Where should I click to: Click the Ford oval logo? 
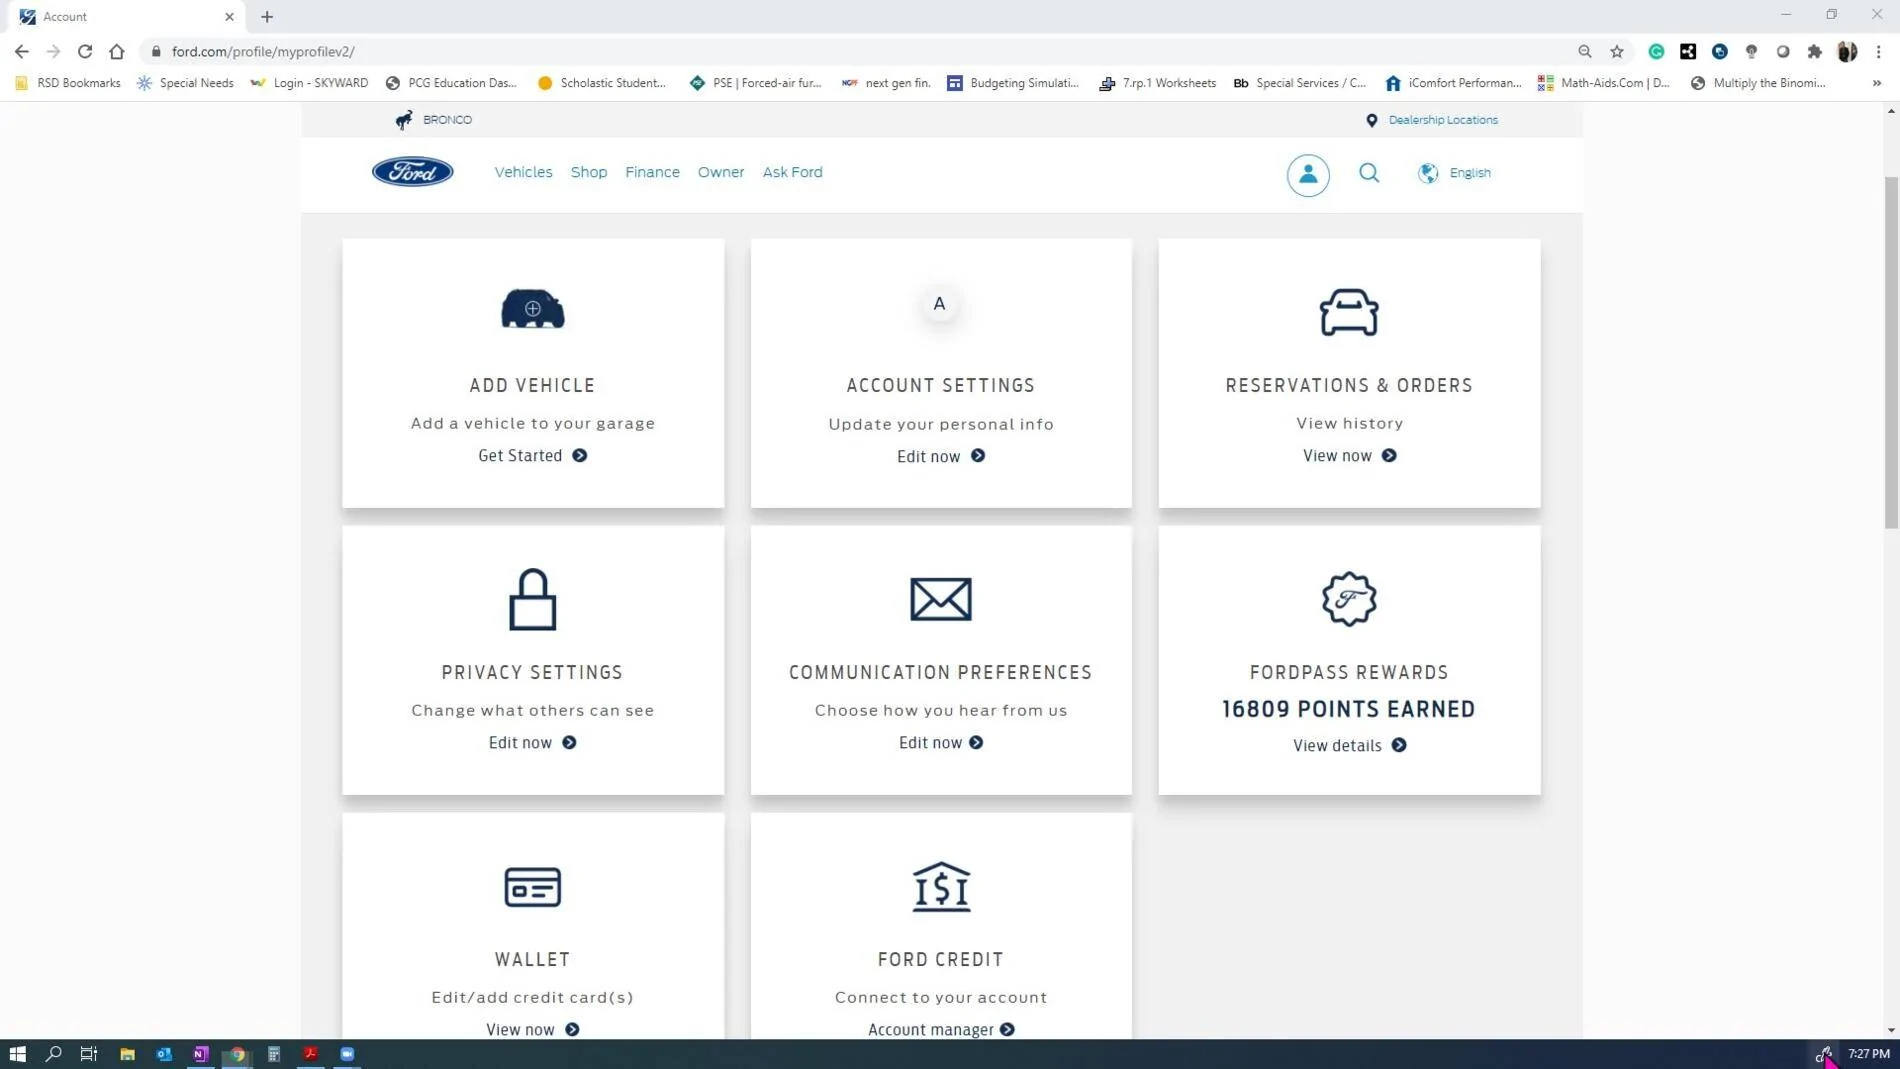point(413,172)
